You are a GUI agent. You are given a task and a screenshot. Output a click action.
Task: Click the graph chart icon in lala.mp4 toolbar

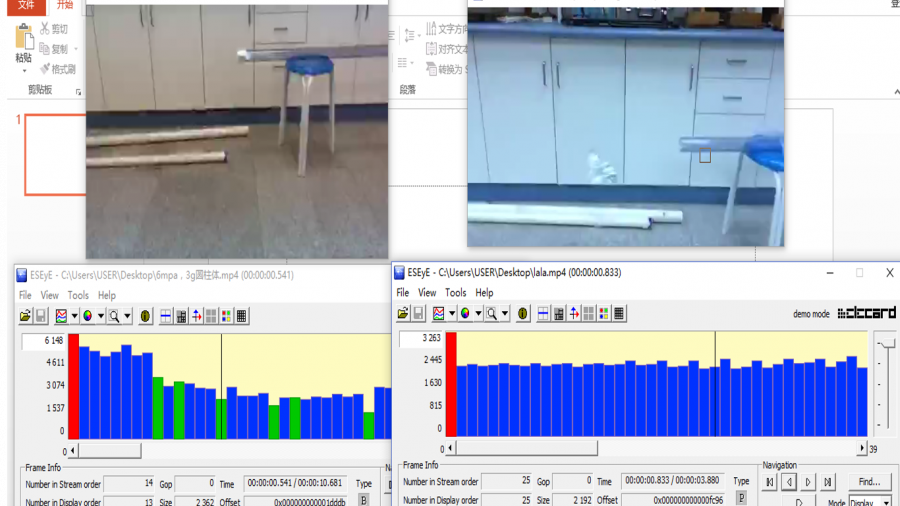point(439,313)
